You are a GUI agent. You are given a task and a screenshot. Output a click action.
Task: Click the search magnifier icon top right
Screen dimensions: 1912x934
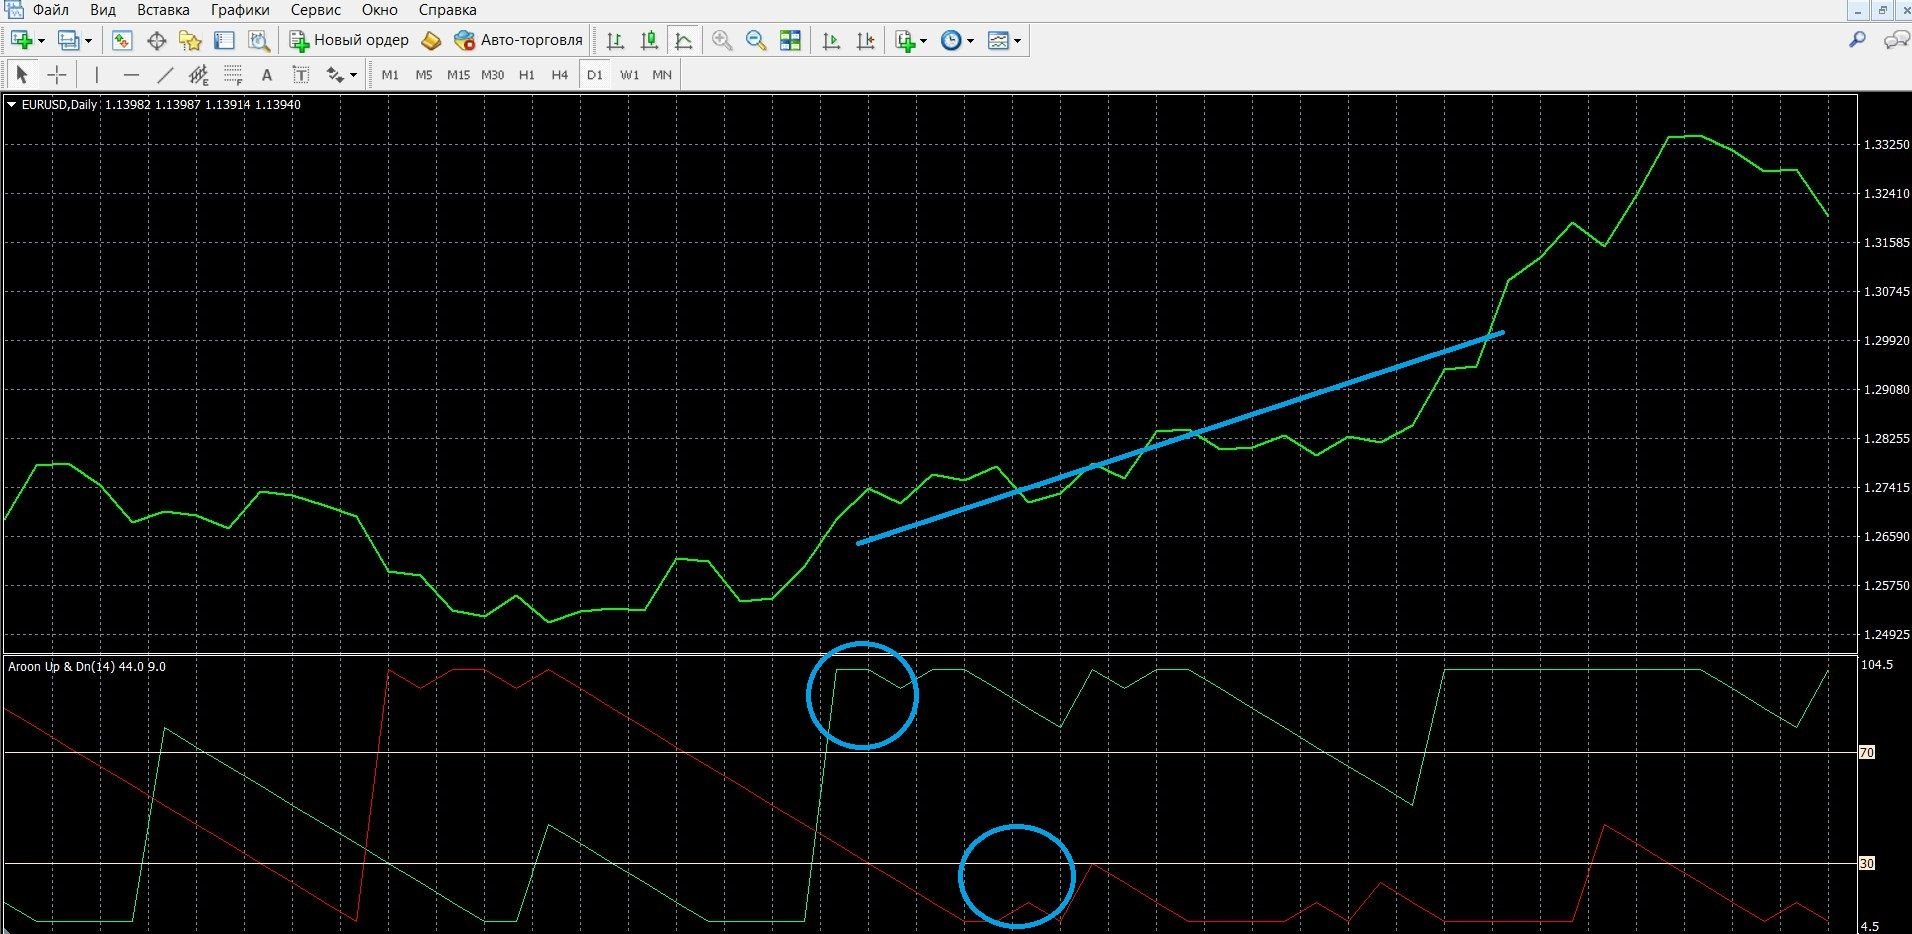[x=1857, y=40]
